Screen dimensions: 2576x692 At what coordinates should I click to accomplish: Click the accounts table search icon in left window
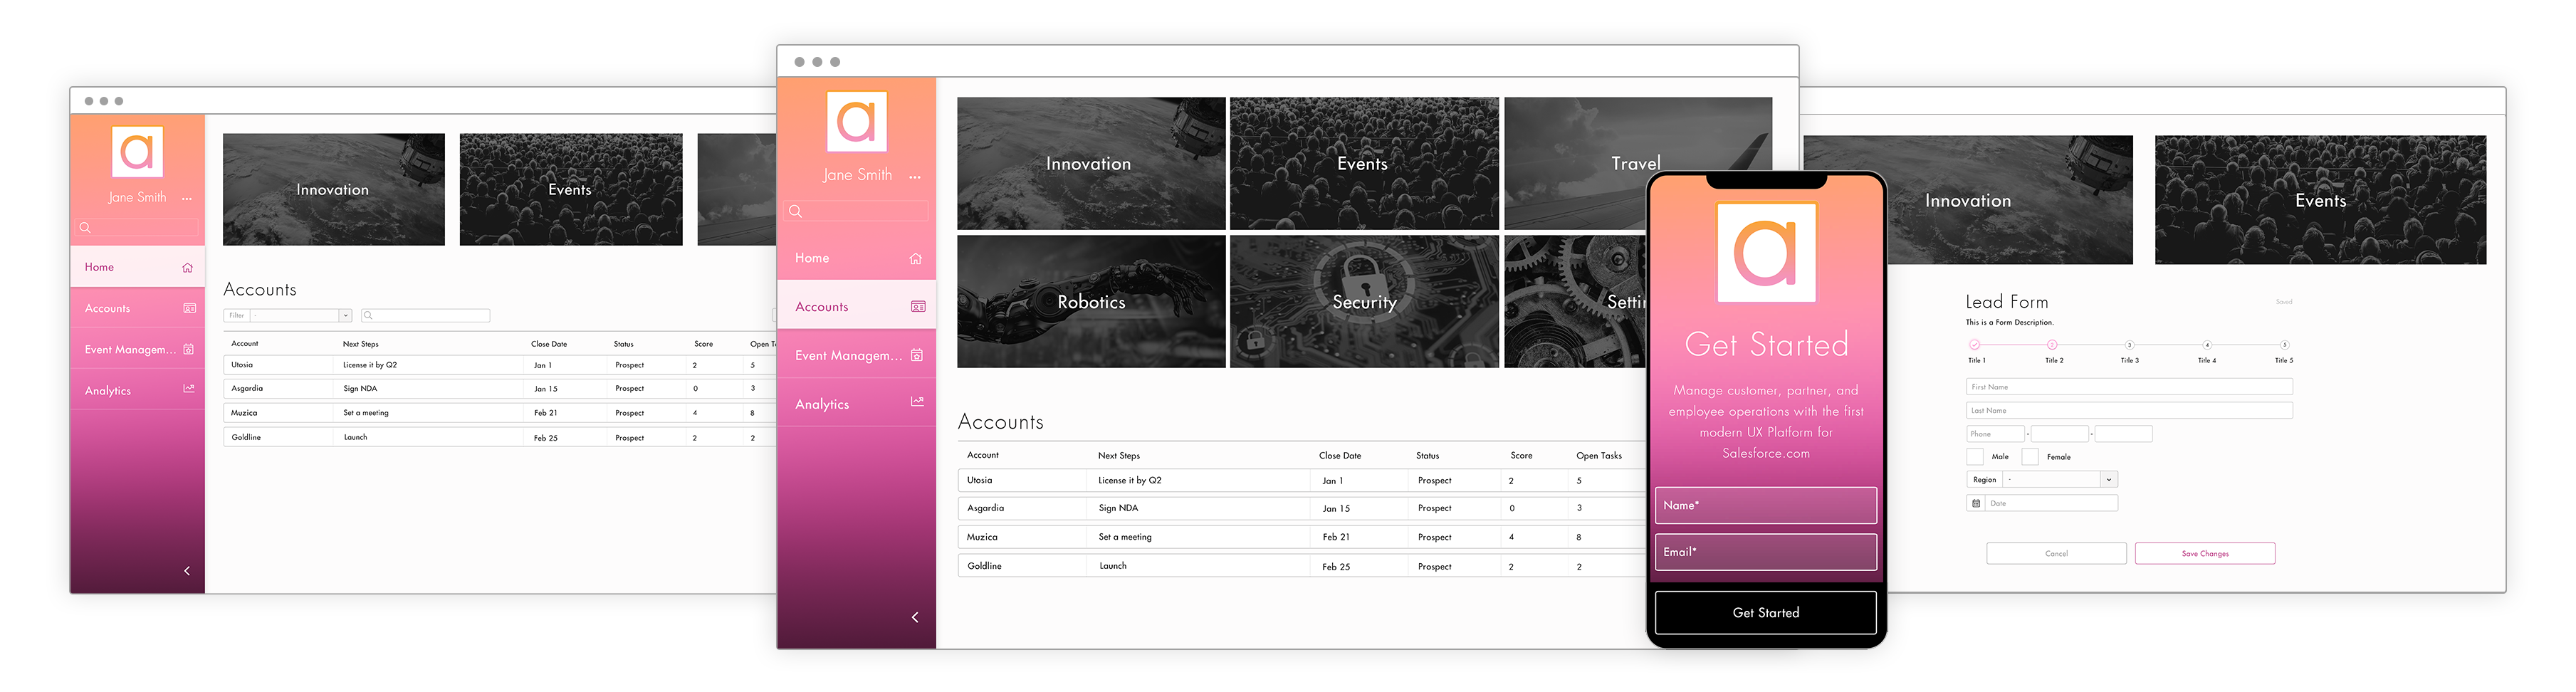coord(369,315)
